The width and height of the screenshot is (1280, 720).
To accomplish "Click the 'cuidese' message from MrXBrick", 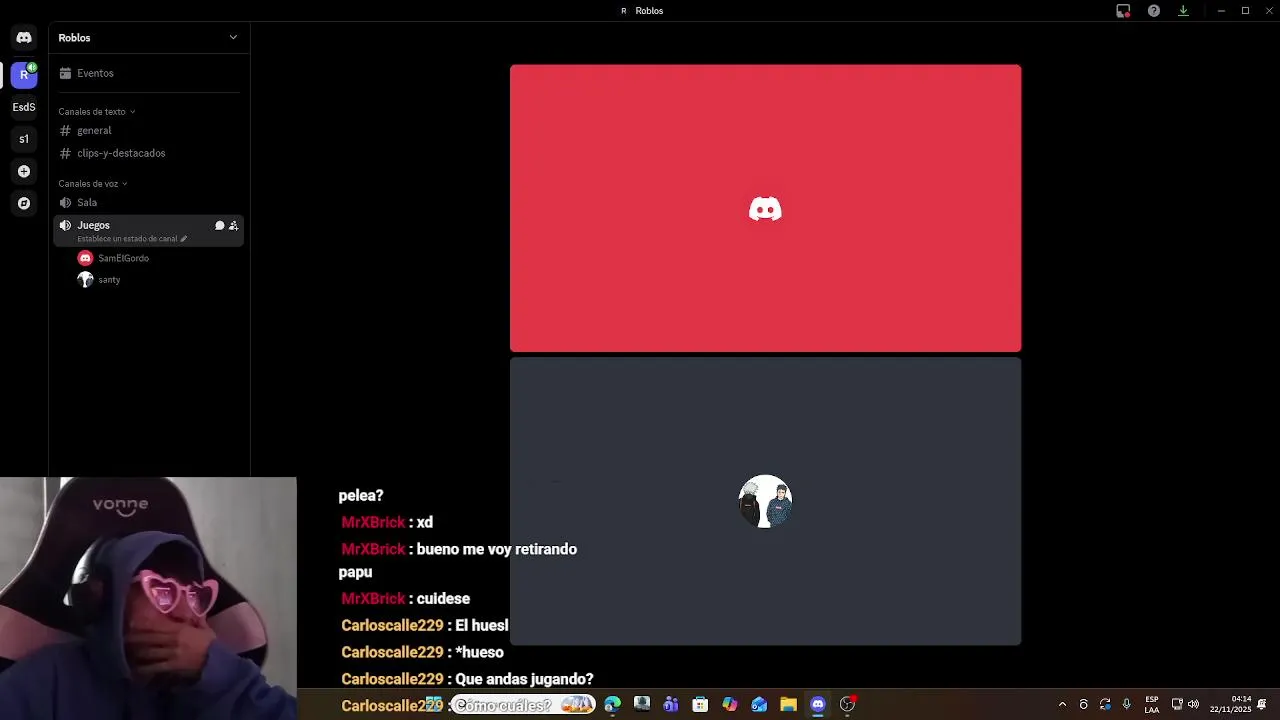I will click(x=405, y=598).
